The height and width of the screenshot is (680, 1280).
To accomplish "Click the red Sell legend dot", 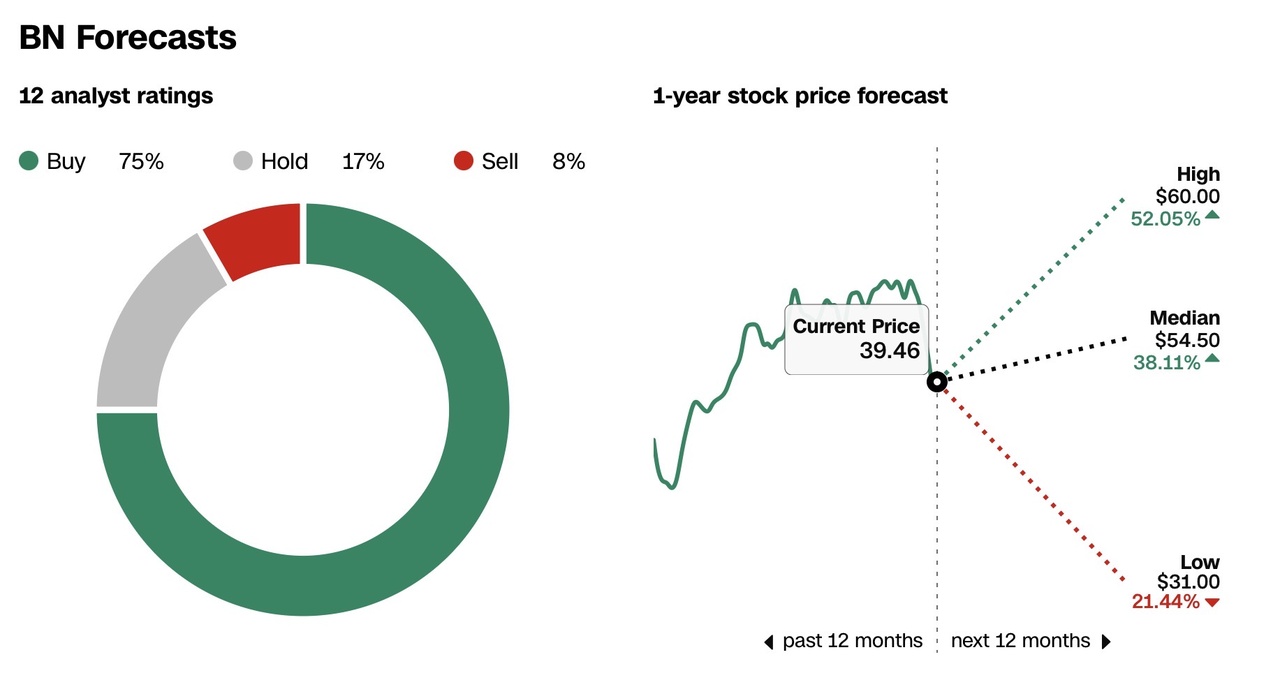I will (463, 161).
